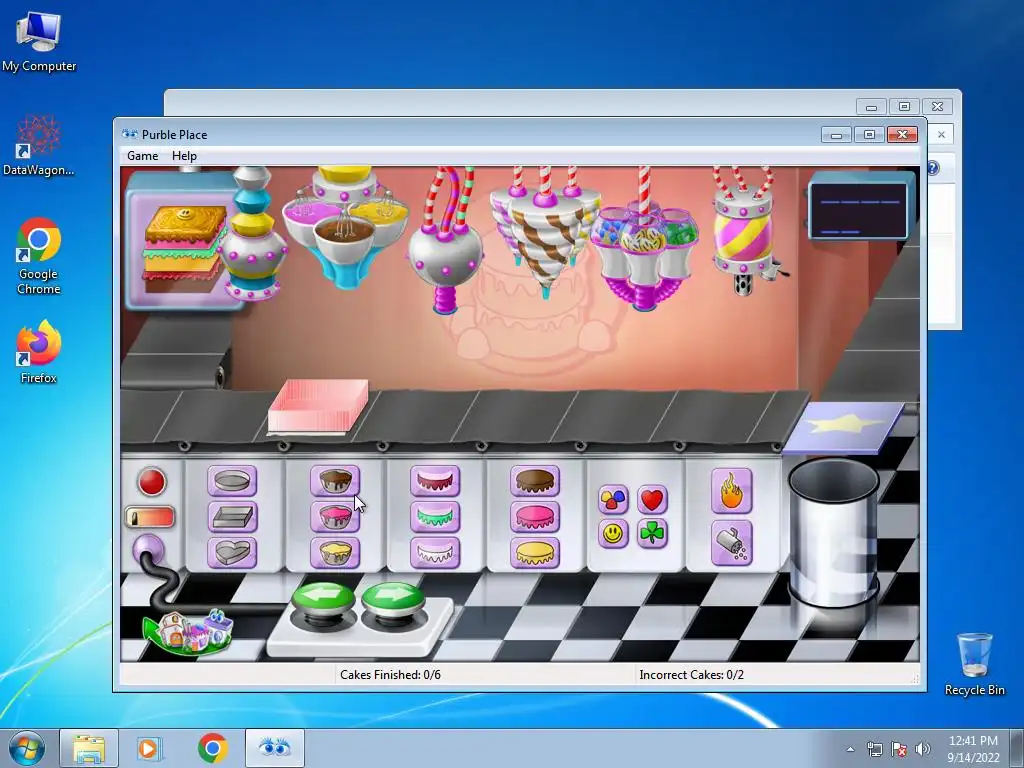Select the square cake pan button

click(232, 517)
